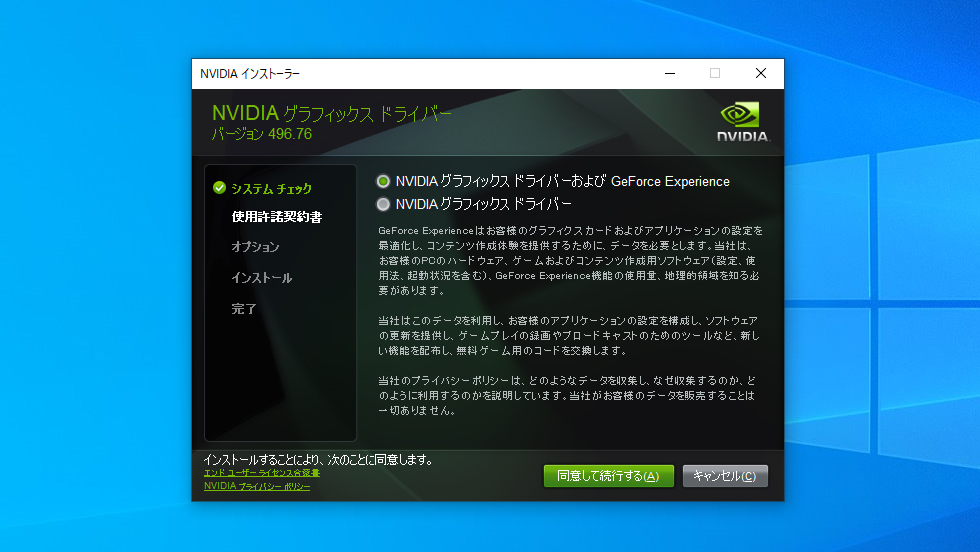Click the インストールすることにより agreement text
The image size is (980, 552).
319,459
